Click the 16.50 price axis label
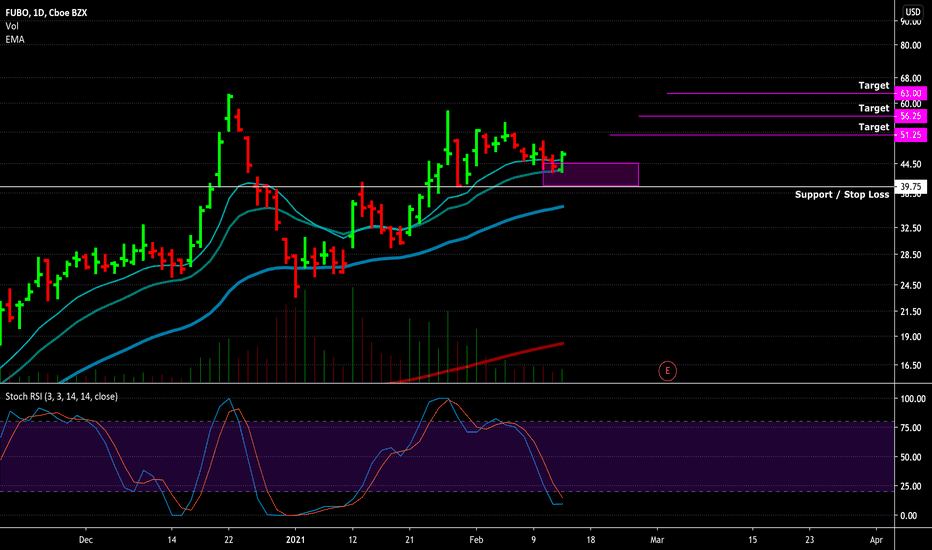The width and height of the screenshot is (932, 550). click(x=911, y=366)
